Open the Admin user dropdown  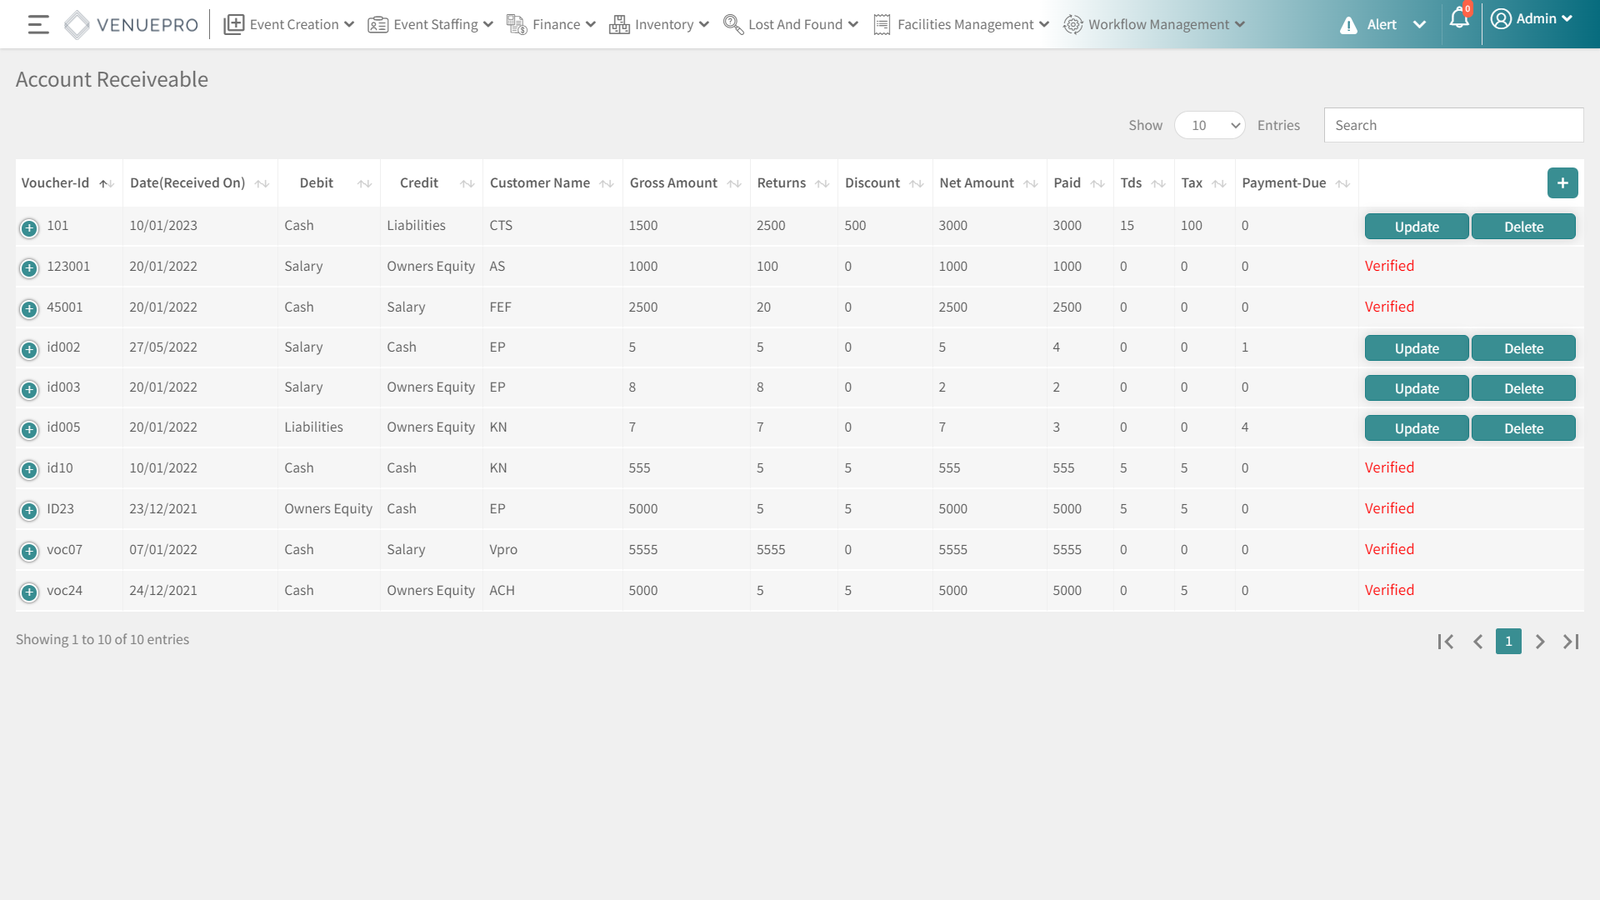click(1531, 19)
